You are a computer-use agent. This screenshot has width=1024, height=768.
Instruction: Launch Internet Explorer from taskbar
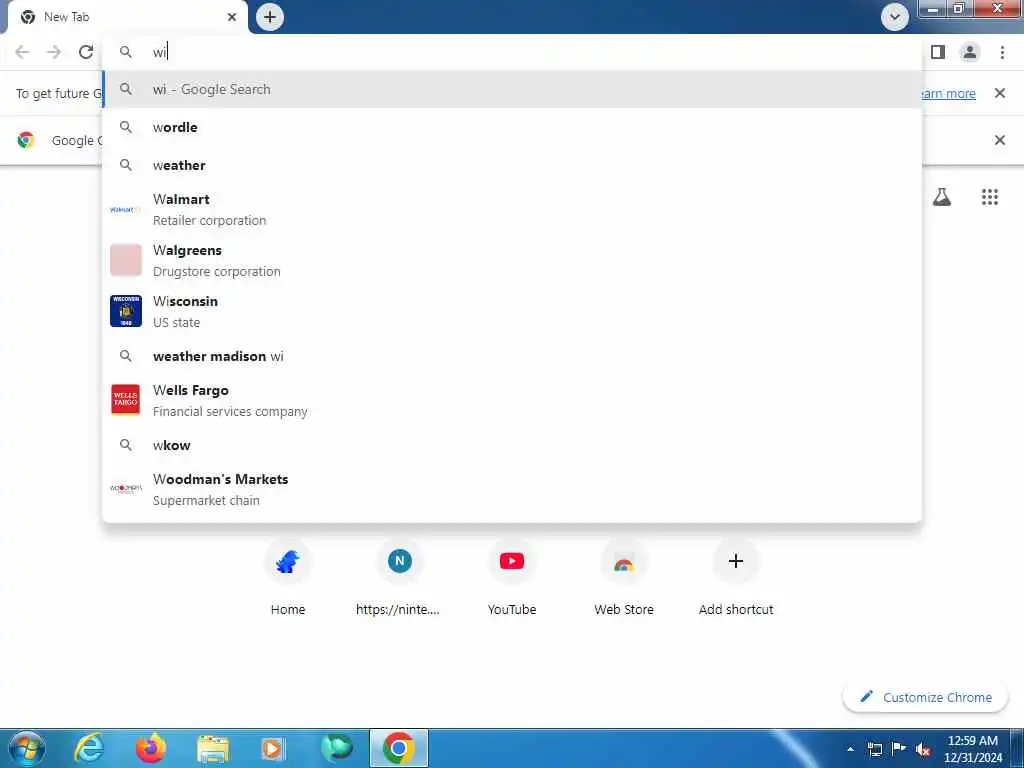coord(89,748)
